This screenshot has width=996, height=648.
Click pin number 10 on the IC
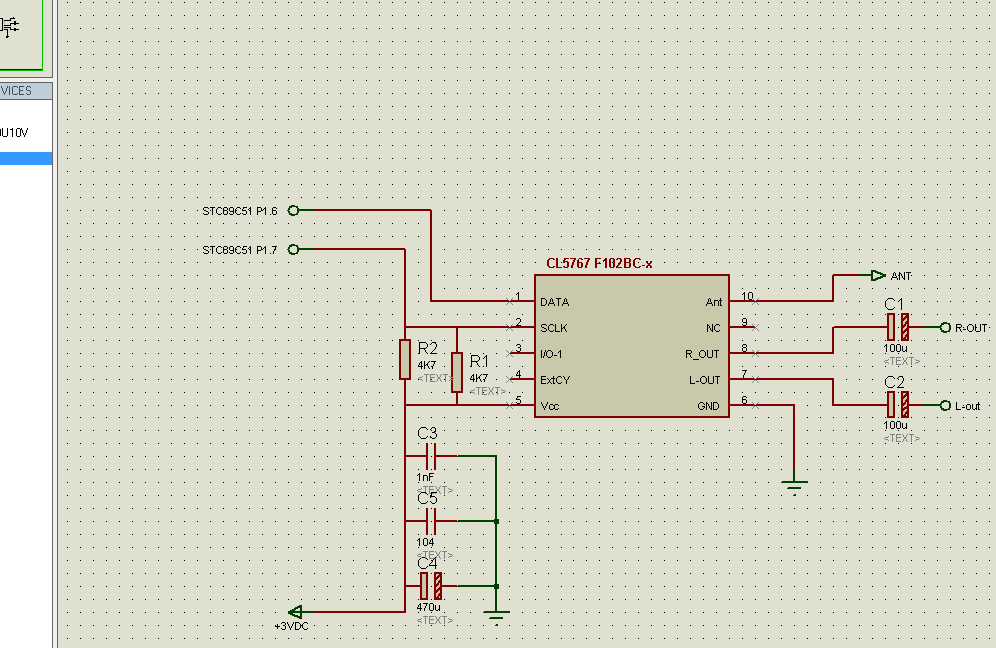(747, 295)
